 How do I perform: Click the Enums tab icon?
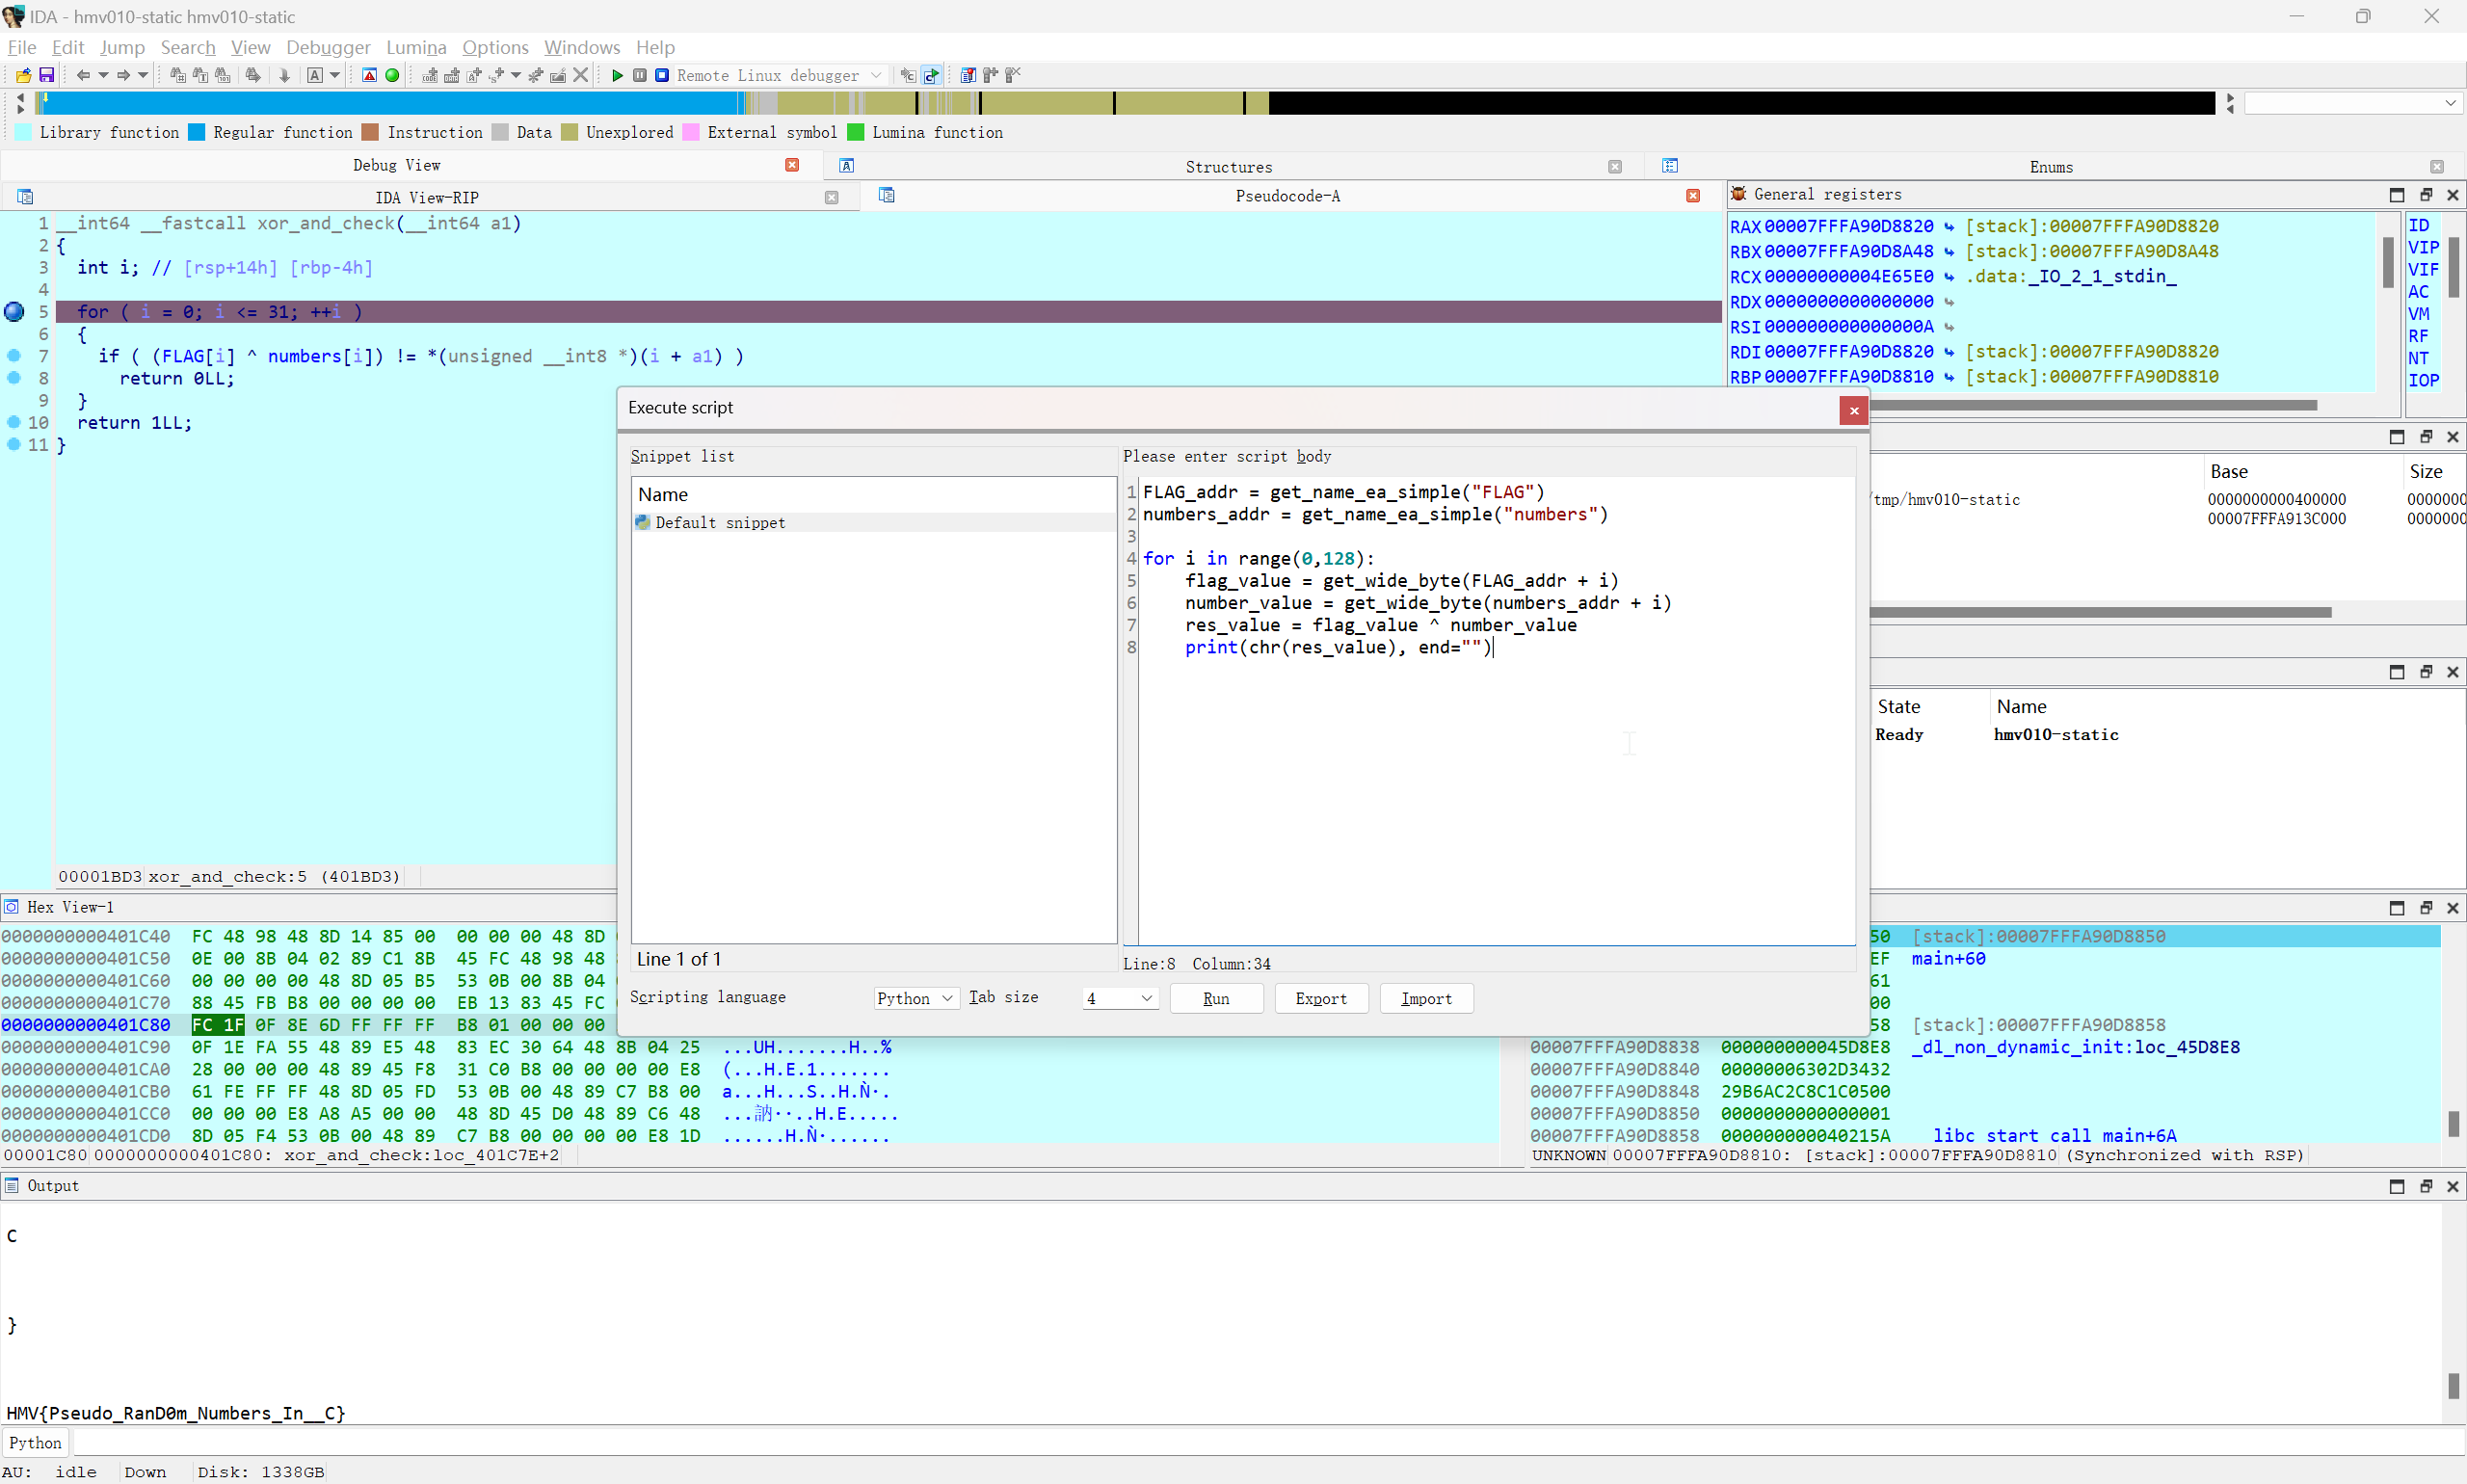1670,166
